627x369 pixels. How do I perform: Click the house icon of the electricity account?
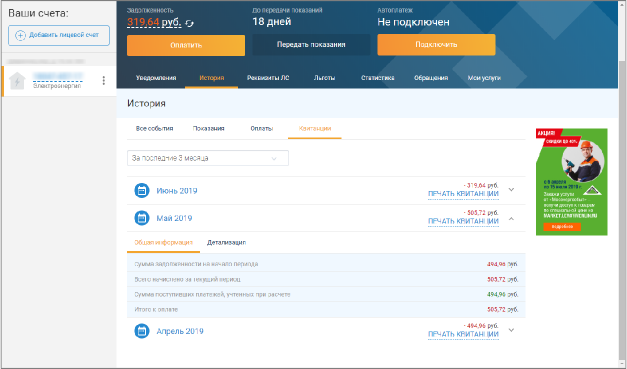17,81
